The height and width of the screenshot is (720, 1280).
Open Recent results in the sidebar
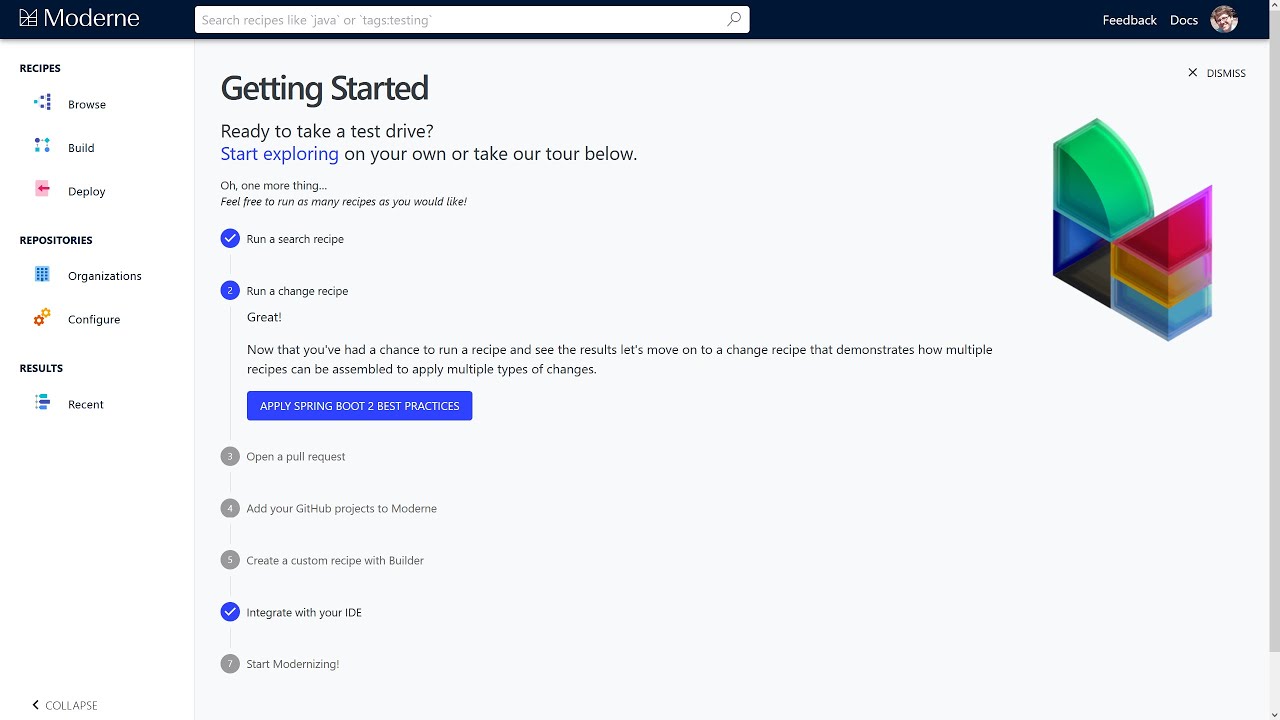tap(86, 404)
